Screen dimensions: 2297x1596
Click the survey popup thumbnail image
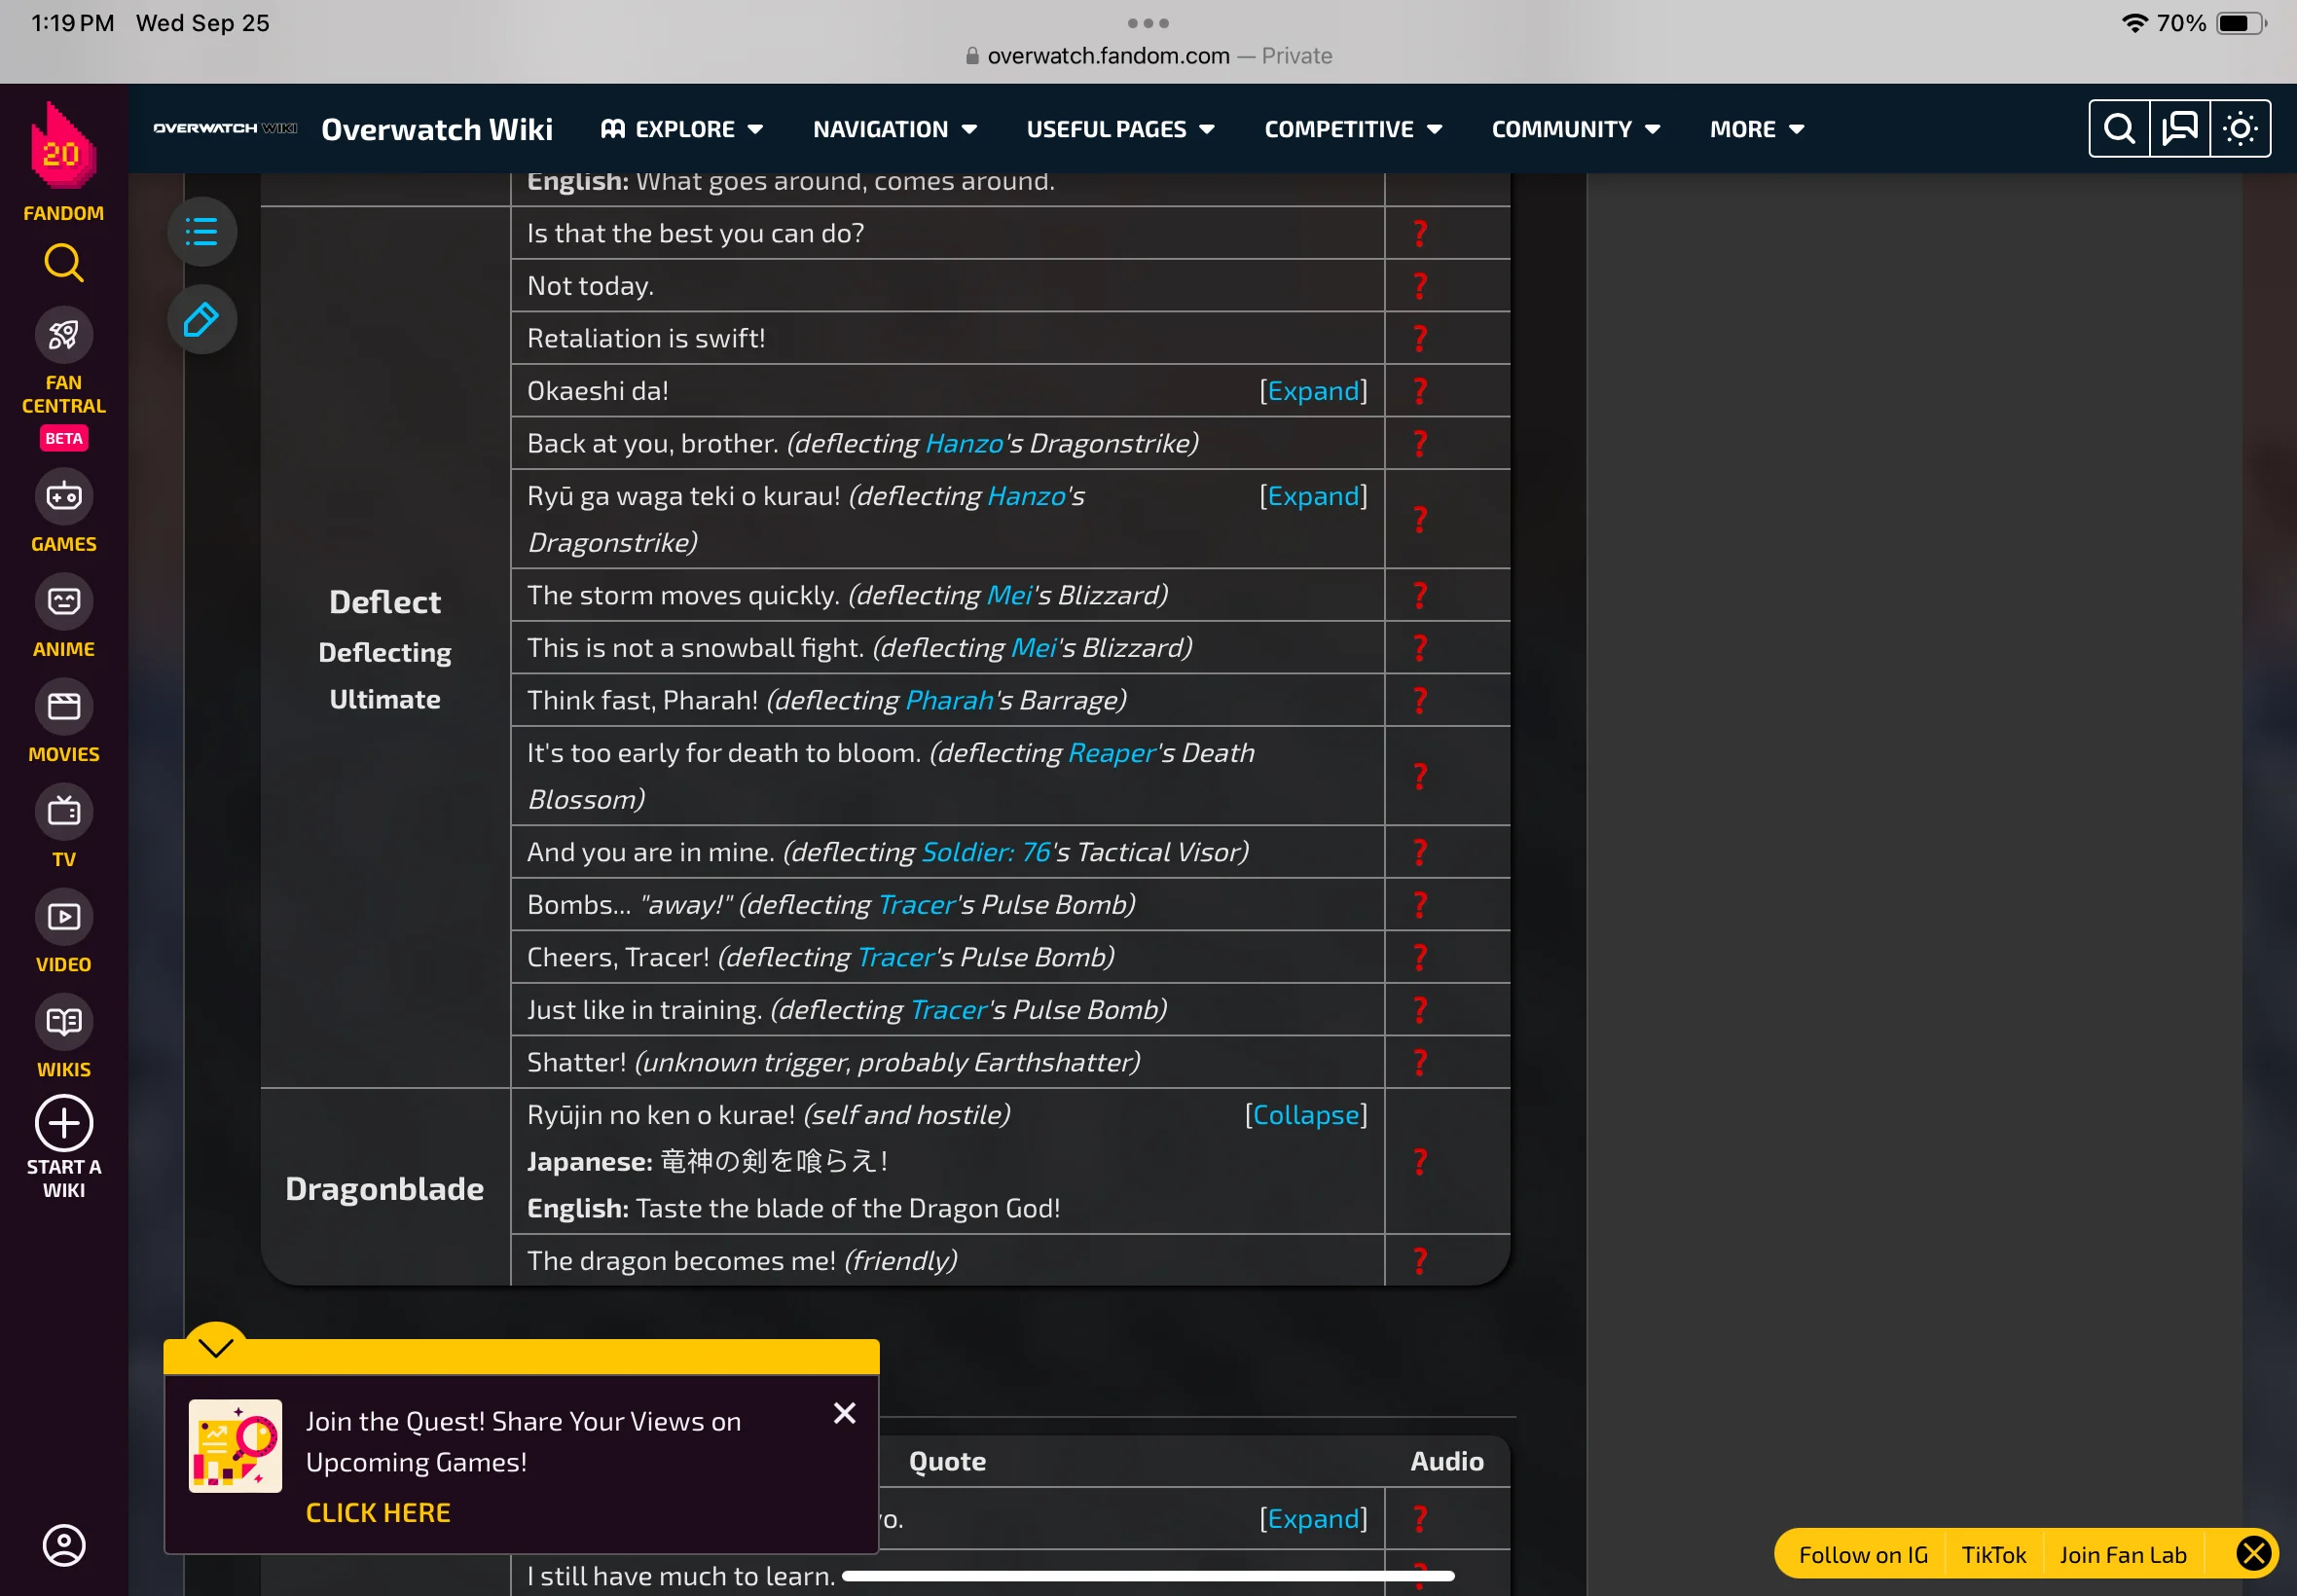pyautogui.click(x=235, y=1446)
